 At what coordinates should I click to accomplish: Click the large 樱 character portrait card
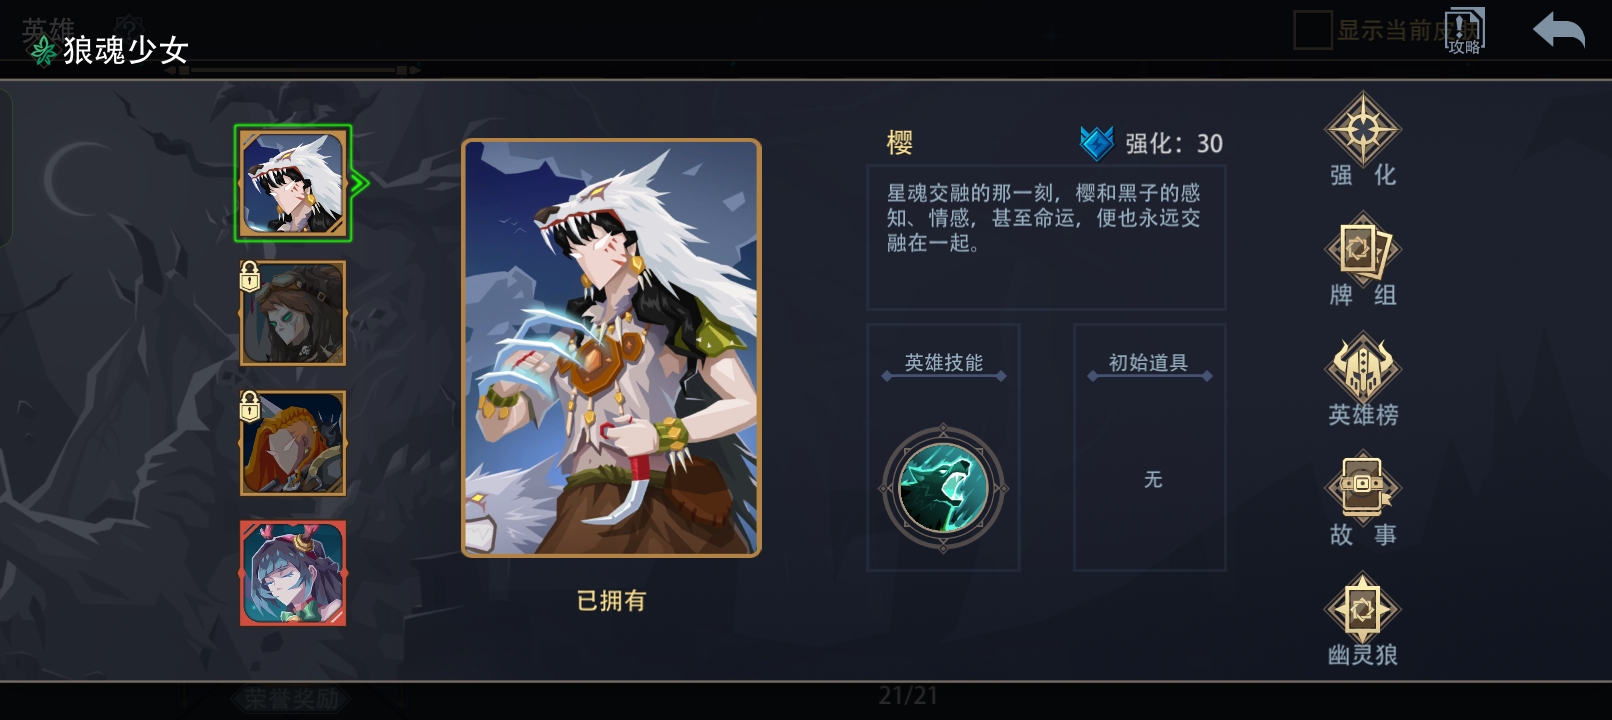611,348
